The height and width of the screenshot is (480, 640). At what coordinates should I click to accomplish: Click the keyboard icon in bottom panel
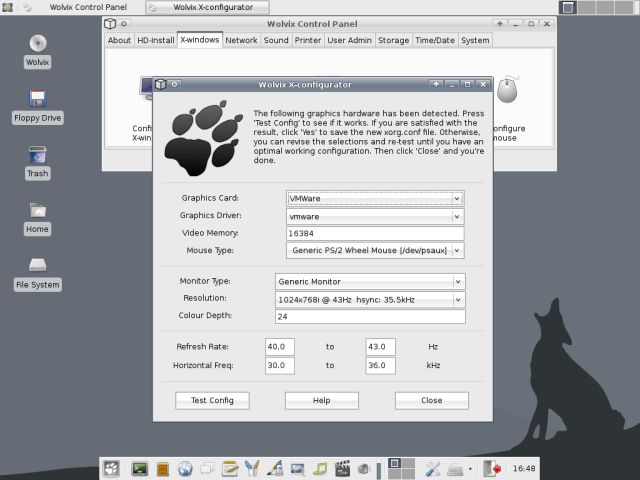click(x=455, y=470)
